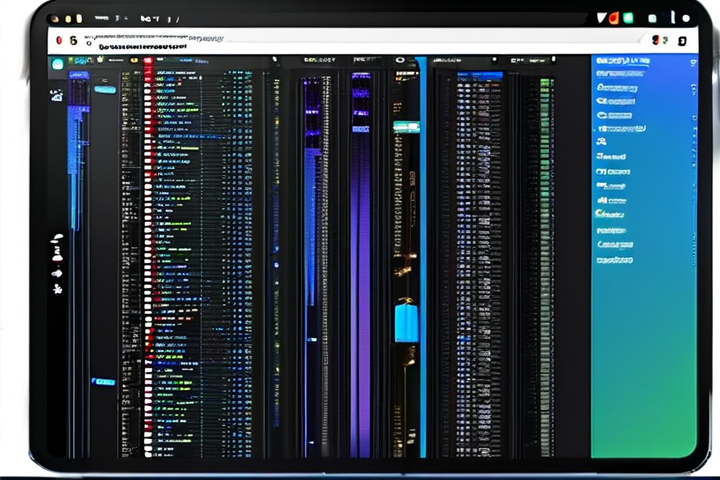Click the green icon in the top-right title bar
The width and height of the screenshot is (720, 480).
[628, 17]
